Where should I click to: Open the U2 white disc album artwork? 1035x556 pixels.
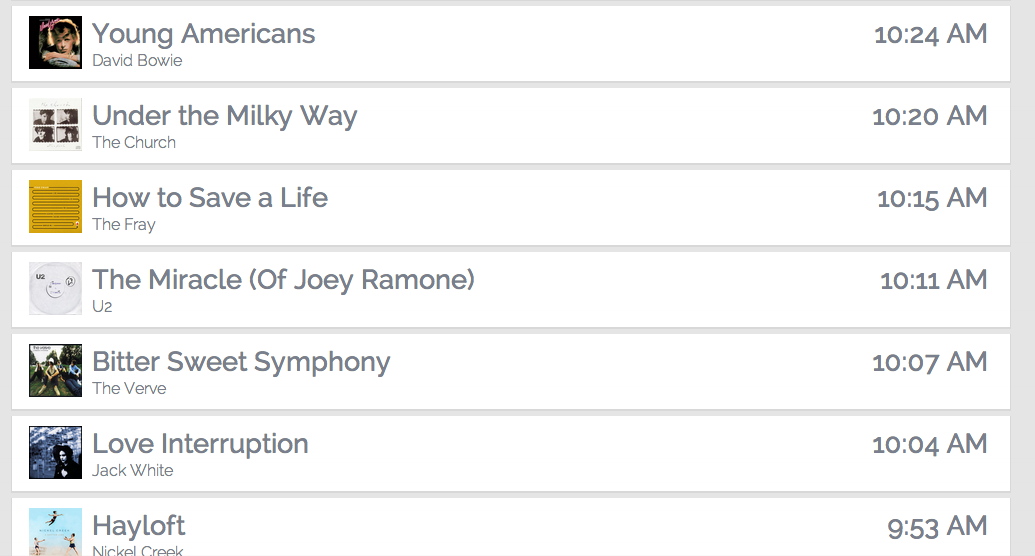click(x=55, y=289)
